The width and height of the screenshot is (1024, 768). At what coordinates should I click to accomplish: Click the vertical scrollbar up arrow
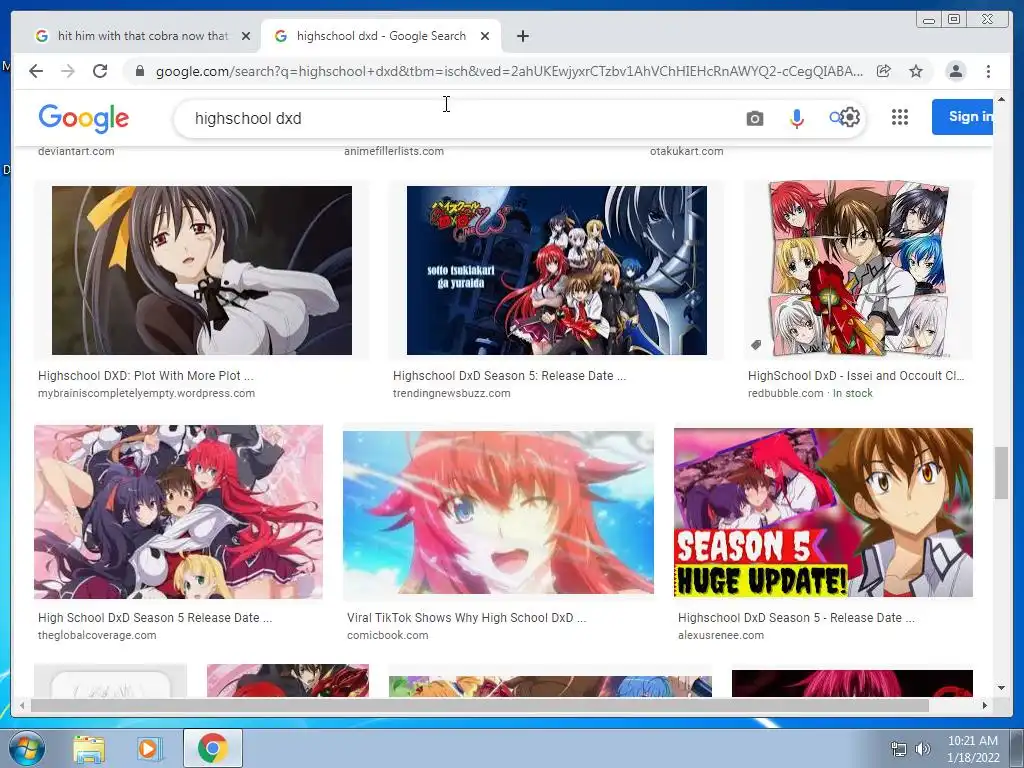point(1001,99)
